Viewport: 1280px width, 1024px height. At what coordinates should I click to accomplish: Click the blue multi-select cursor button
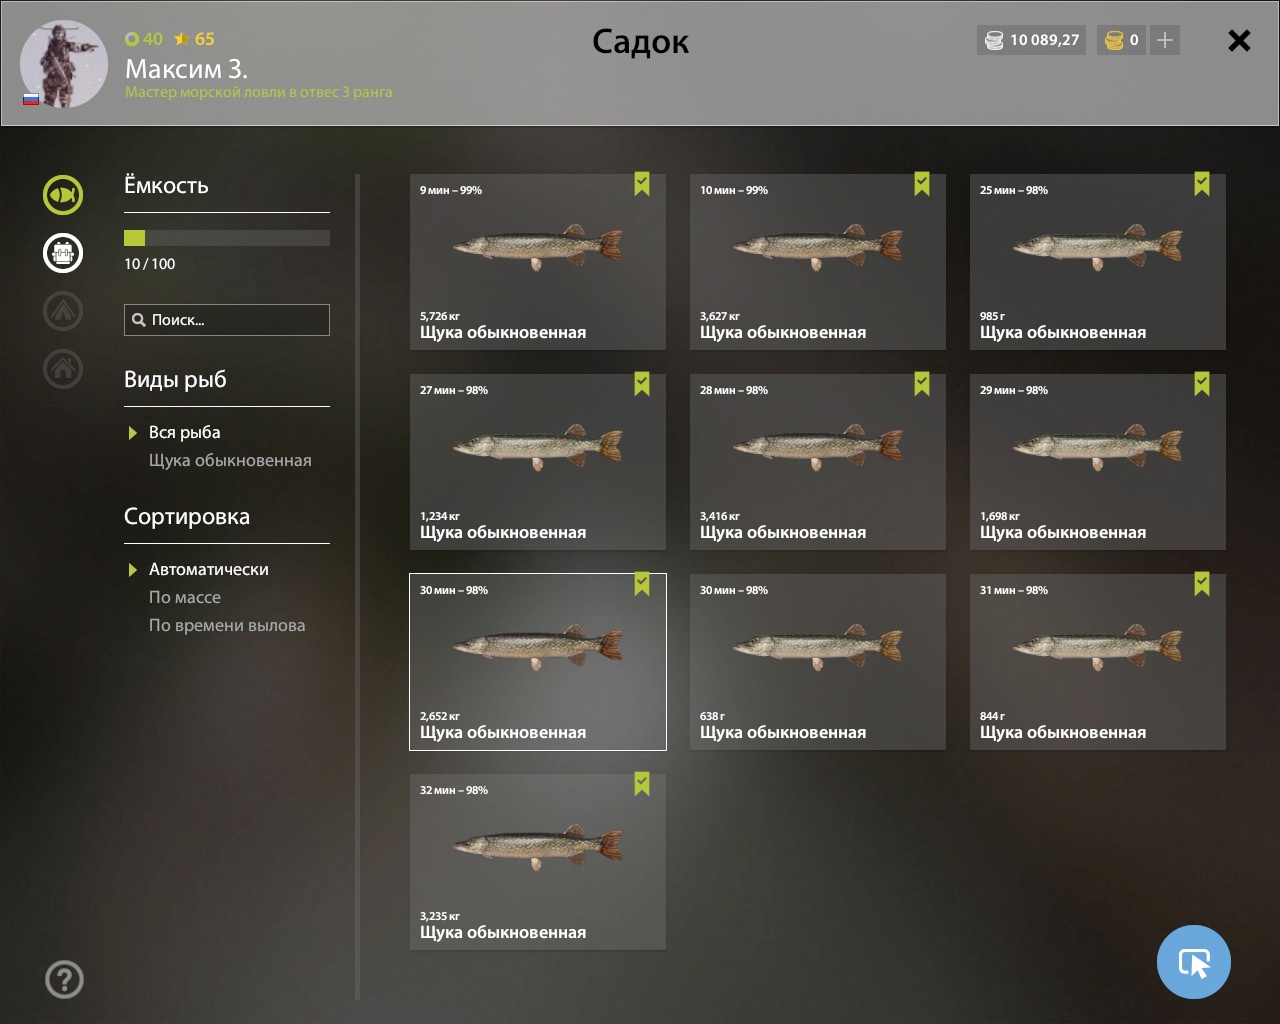(x=1194, y=962)
